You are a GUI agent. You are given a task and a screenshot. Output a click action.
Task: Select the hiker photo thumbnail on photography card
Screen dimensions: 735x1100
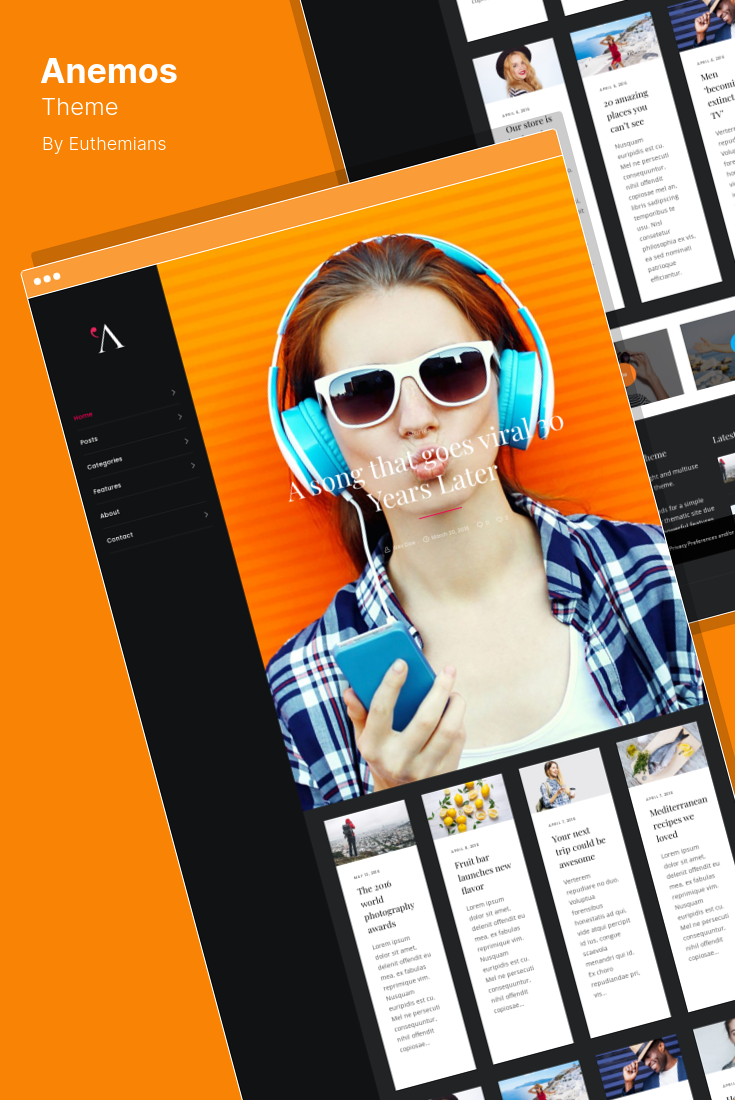[x=370, y=832]
